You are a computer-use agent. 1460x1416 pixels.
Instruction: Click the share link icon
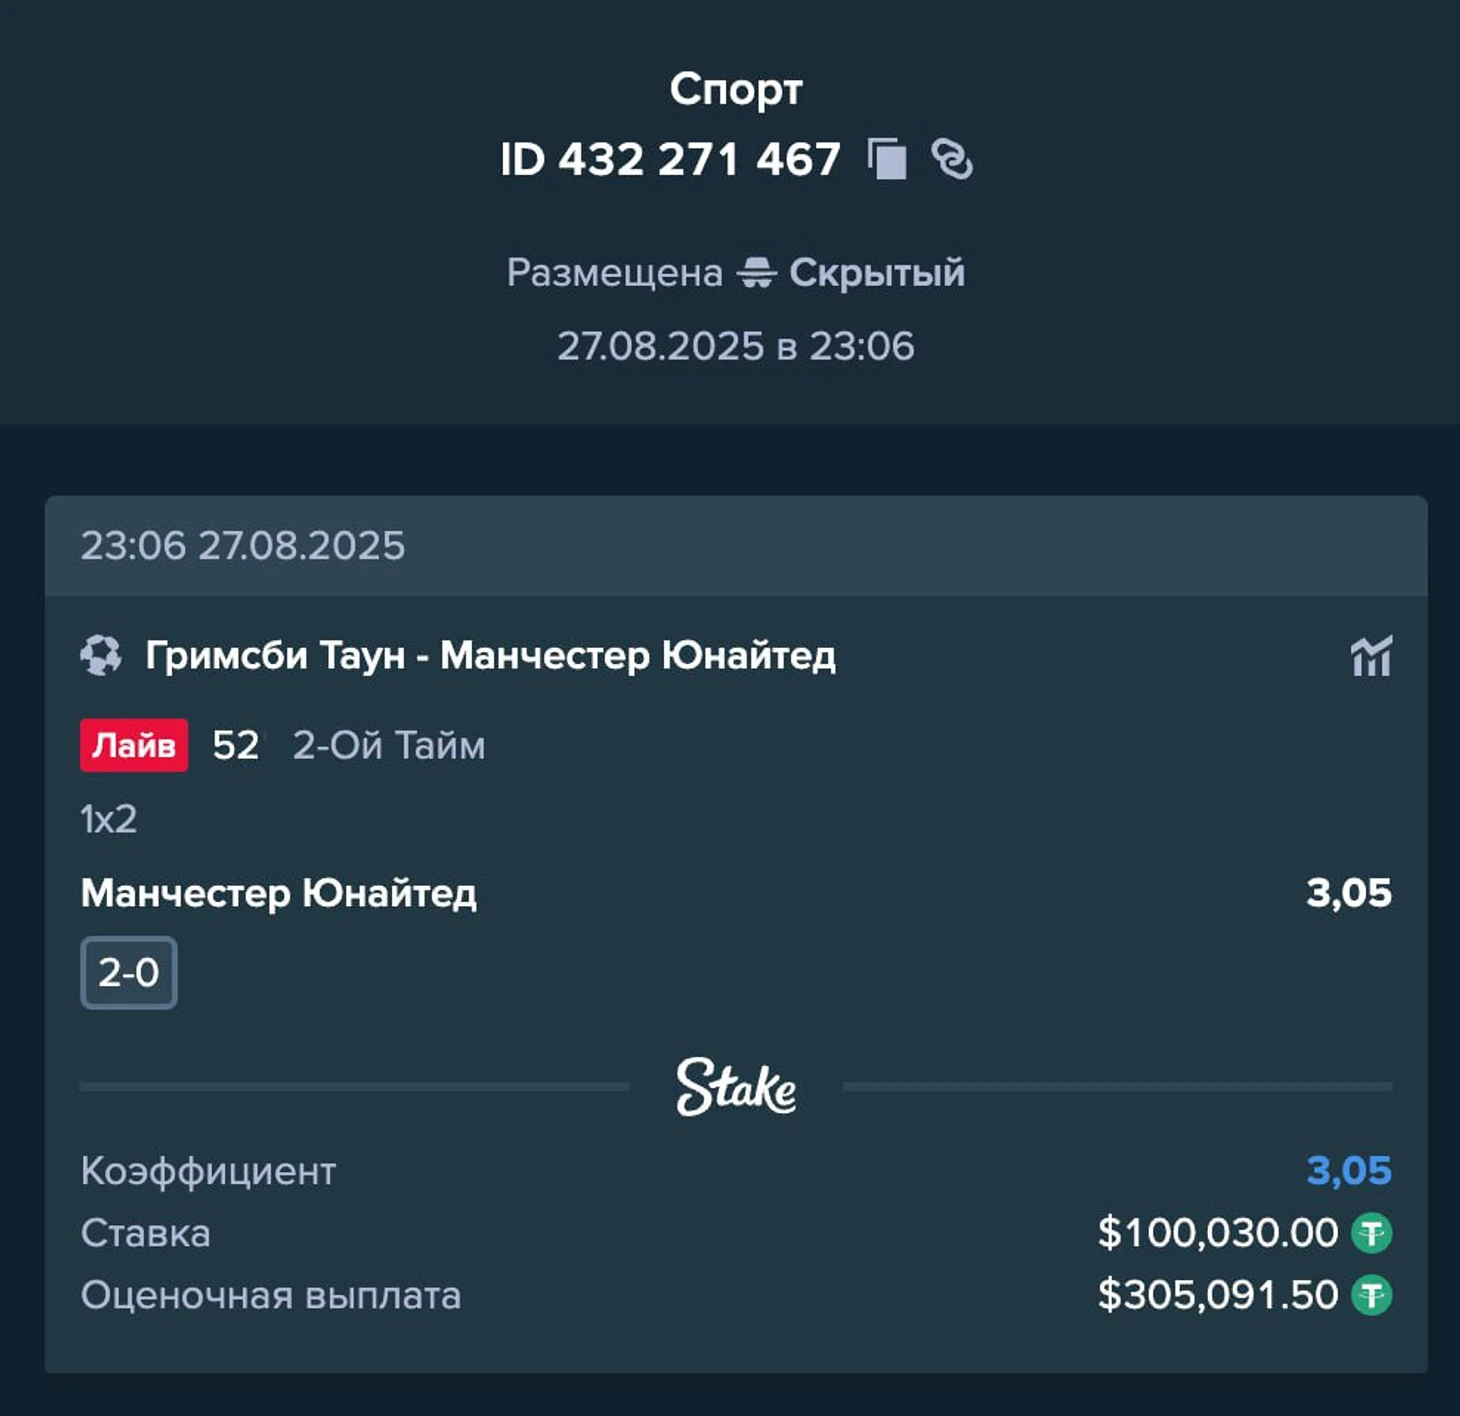[951, 159]
